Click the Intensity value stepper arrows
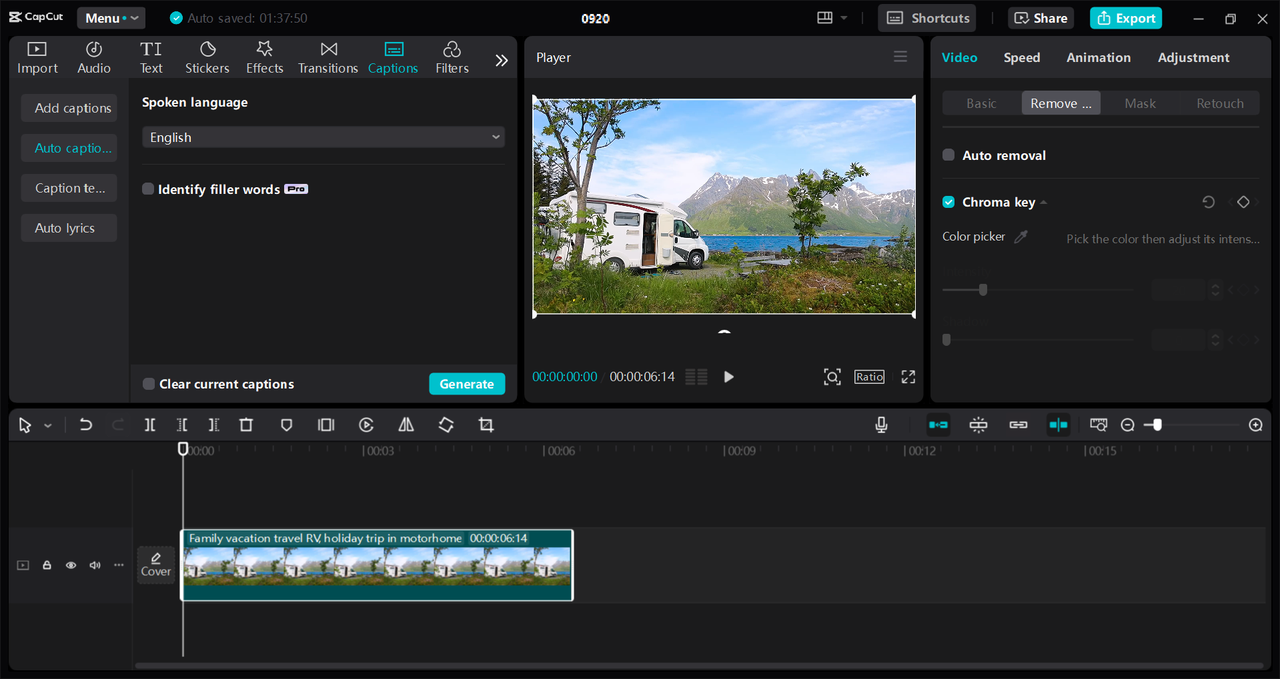The width and height of the screenshot is (1280, 679). (1216, 290)
